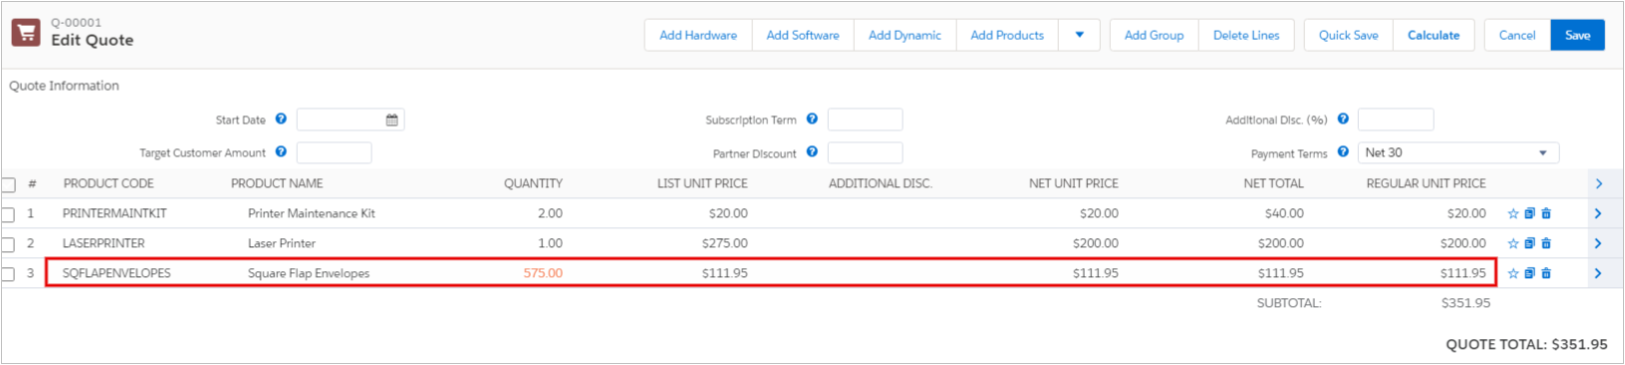The width and height of the screenshot is (1625, 365).
Task: Click REGULAR UNIT PRICE column header
Action: [1426, 184]
